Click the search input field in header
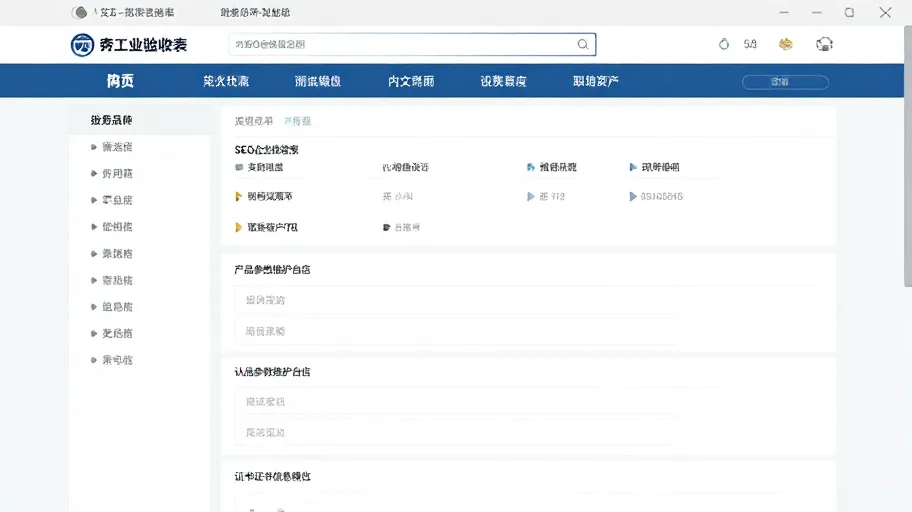This screenshot has width=912, height=512. tap(412, 44)
